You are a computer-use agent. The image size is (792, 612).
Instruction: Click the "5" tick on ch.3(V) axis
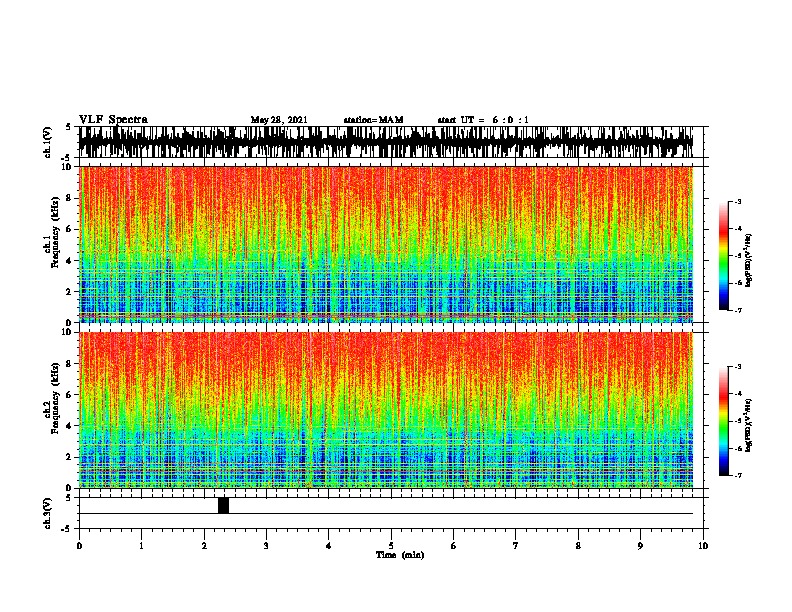coord(70,498)
